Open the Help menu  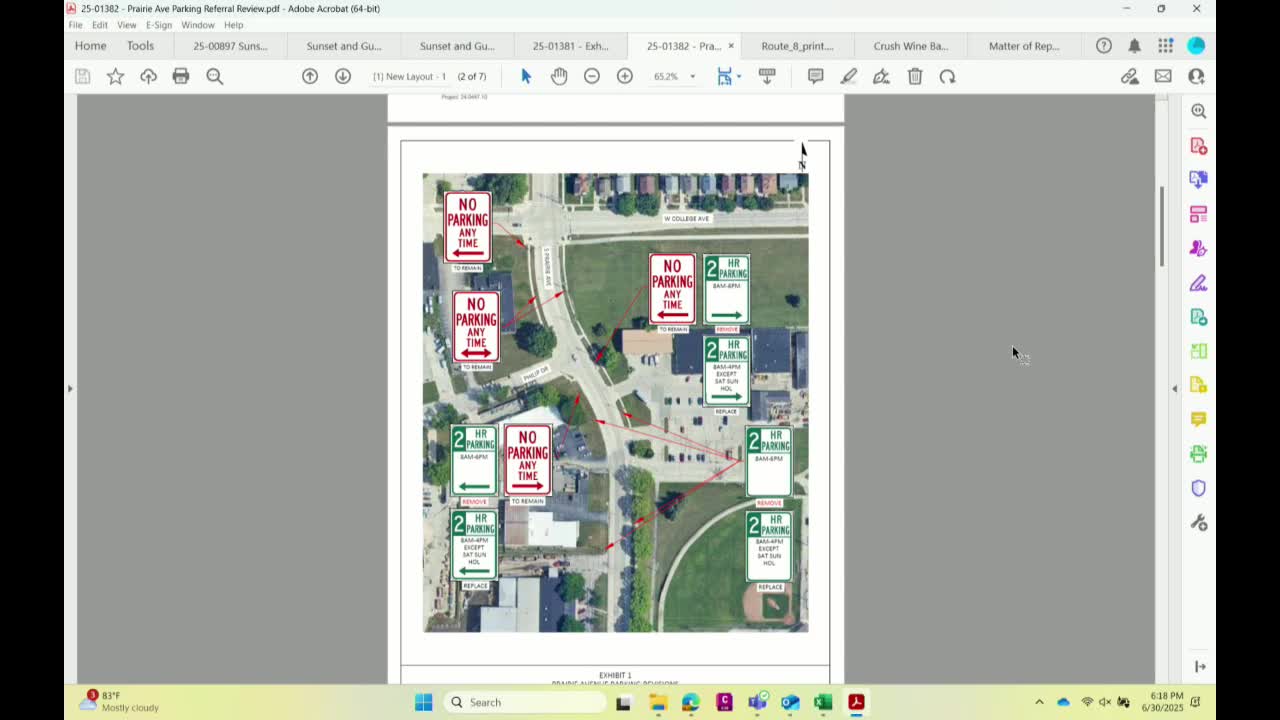click(233, 25)
